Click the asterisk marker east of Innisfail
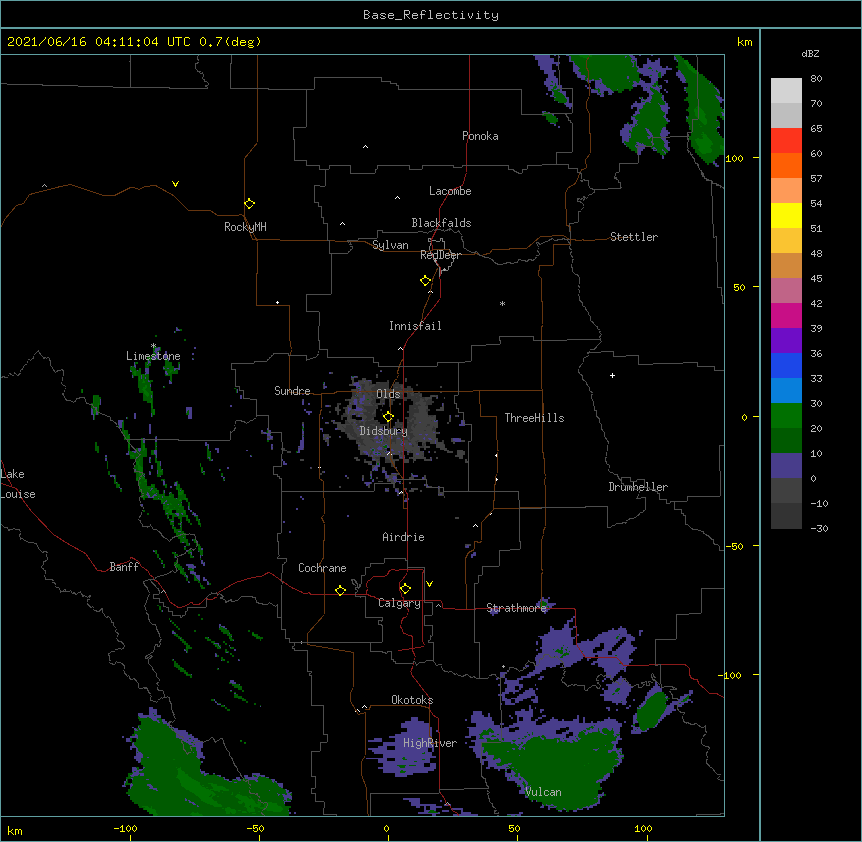The height and width of the screenshot is (842, 862). [x=502, y=303]
